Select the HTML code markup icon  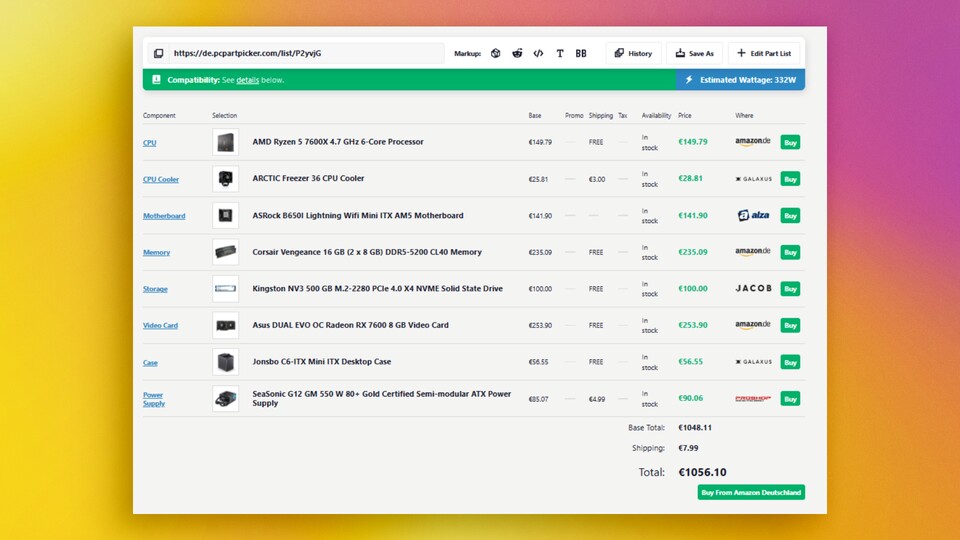[538, 53]
